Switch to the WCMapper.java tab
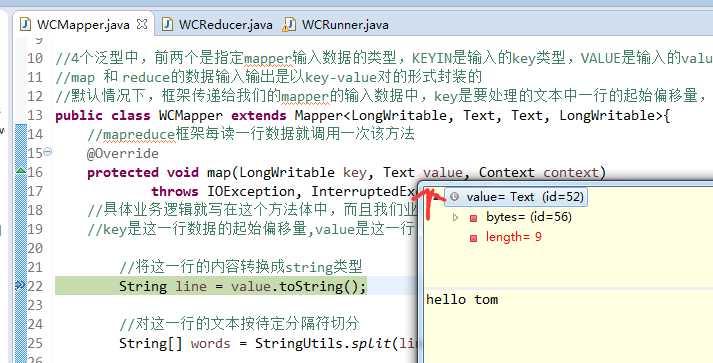The image size is (713, 363). coord(83,25)
